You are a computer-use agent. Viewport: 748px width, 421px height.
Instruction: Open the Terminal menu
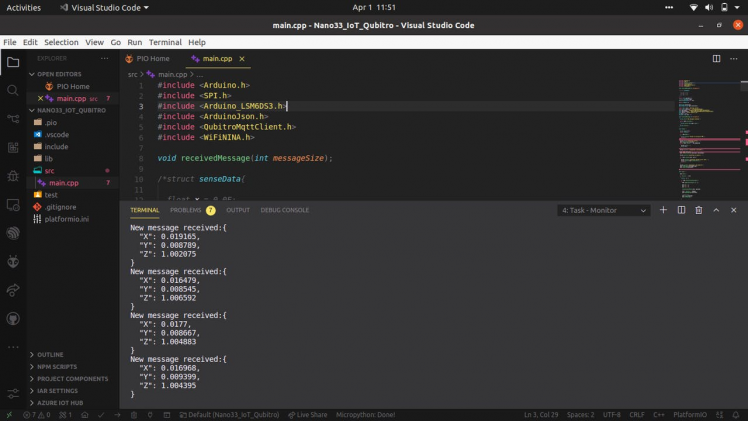[x=165, y=43]
